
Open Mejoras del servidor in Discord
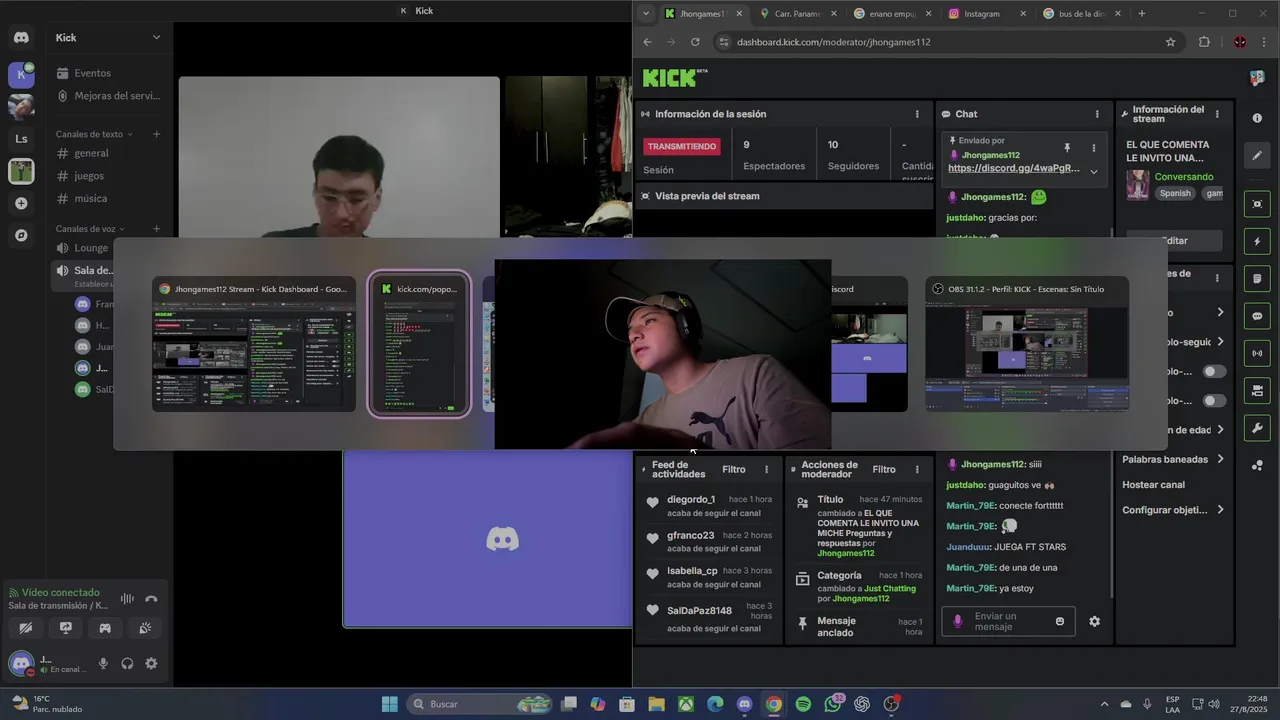108,96
